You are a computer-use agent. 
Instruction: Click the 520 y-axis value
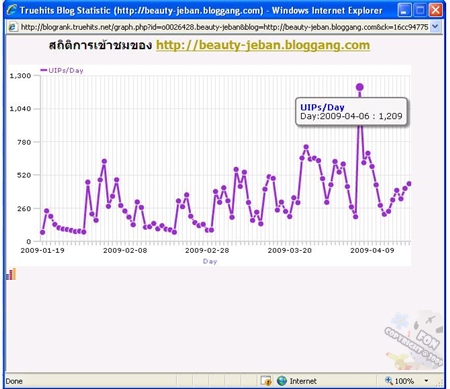coord(24,175)
